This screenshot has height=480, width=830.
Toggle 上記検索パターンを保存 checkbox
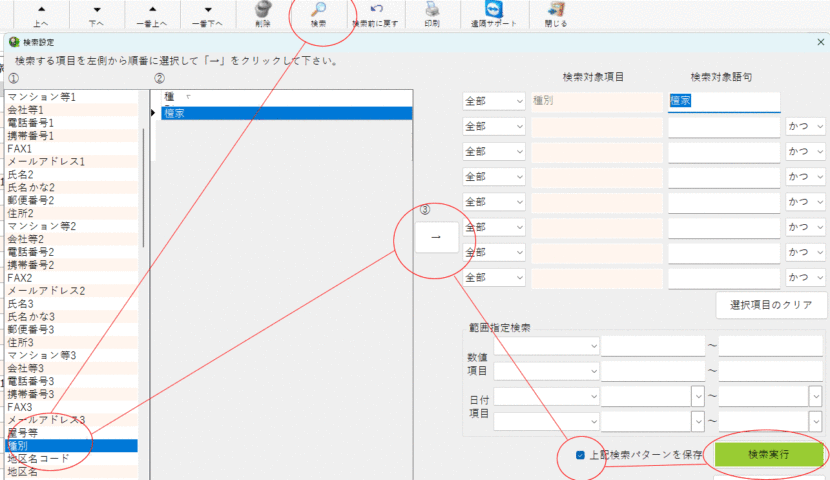coord(581,455)
